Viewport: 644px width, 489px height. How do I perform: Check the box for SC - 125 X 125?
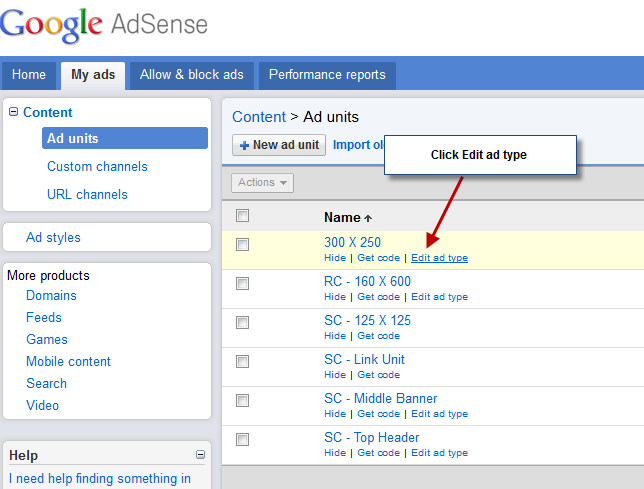[242, 322]
